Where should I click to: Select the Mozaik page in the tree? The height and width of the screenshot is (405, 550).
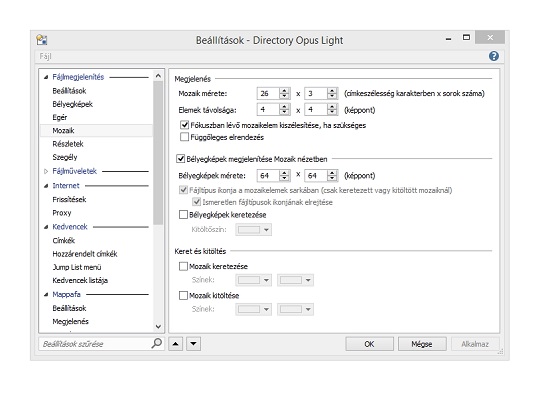(97, 130)
